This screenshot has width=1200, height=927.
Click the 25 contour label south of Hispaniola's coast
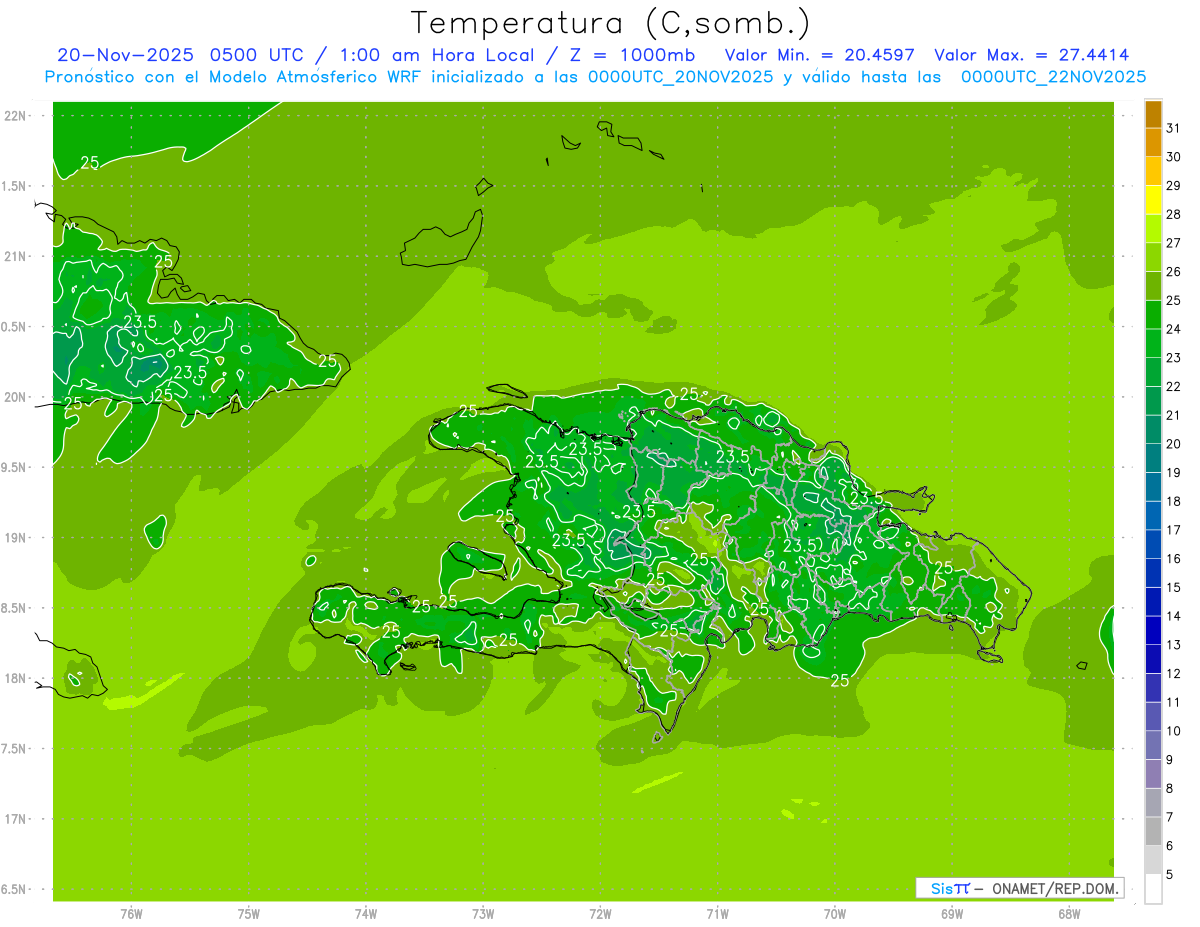[840, 681]
